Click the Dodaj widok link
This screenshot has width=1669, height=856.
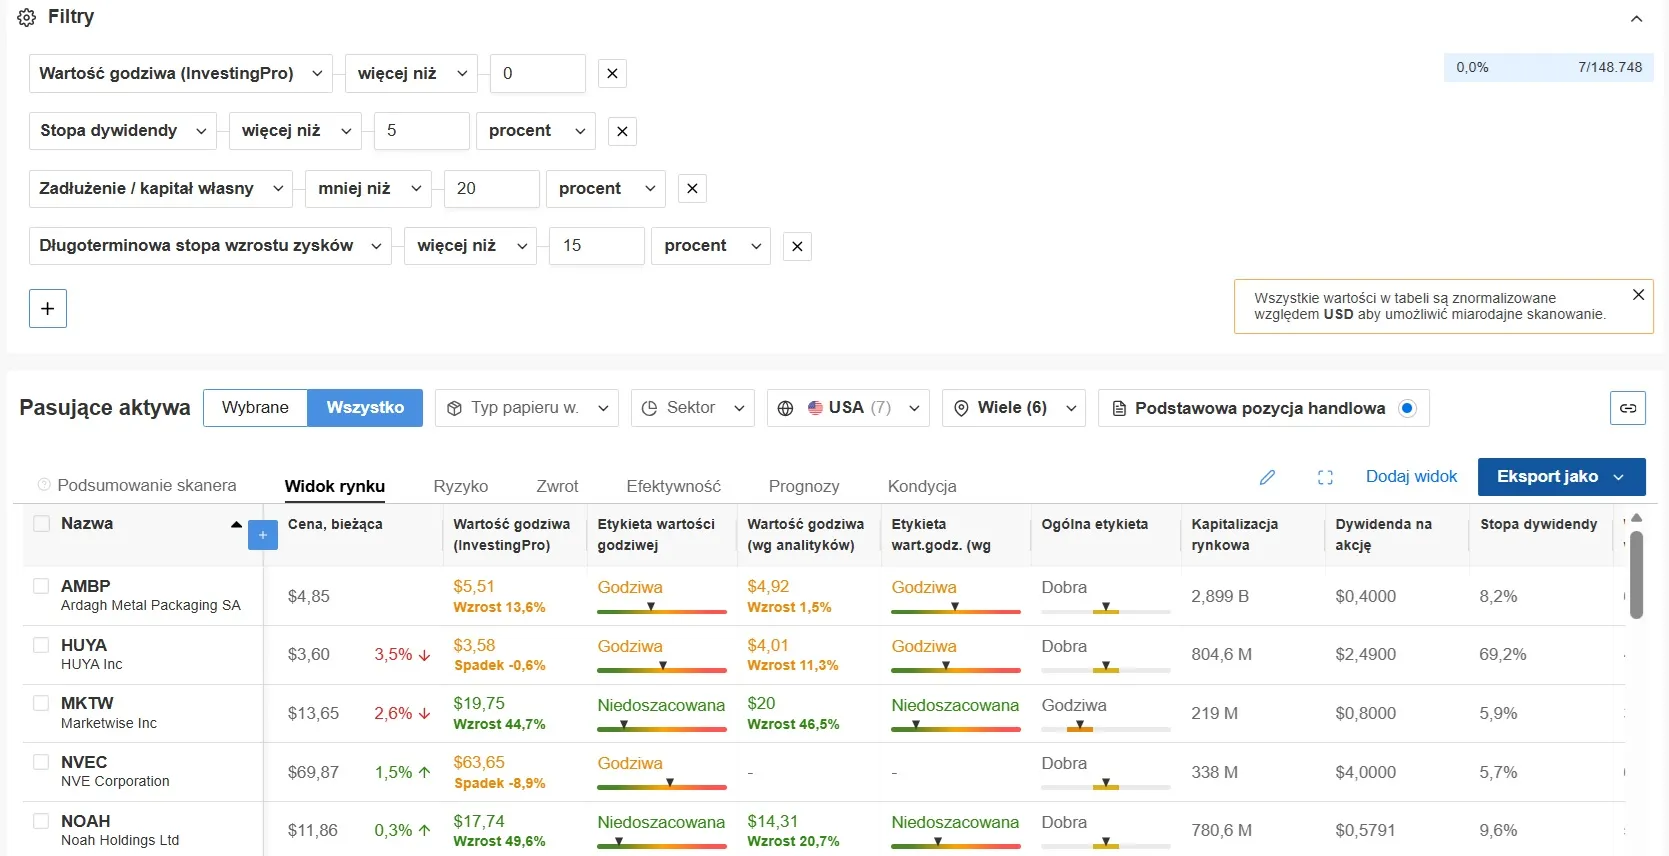pyautogui.click(x=1411, y=477)
